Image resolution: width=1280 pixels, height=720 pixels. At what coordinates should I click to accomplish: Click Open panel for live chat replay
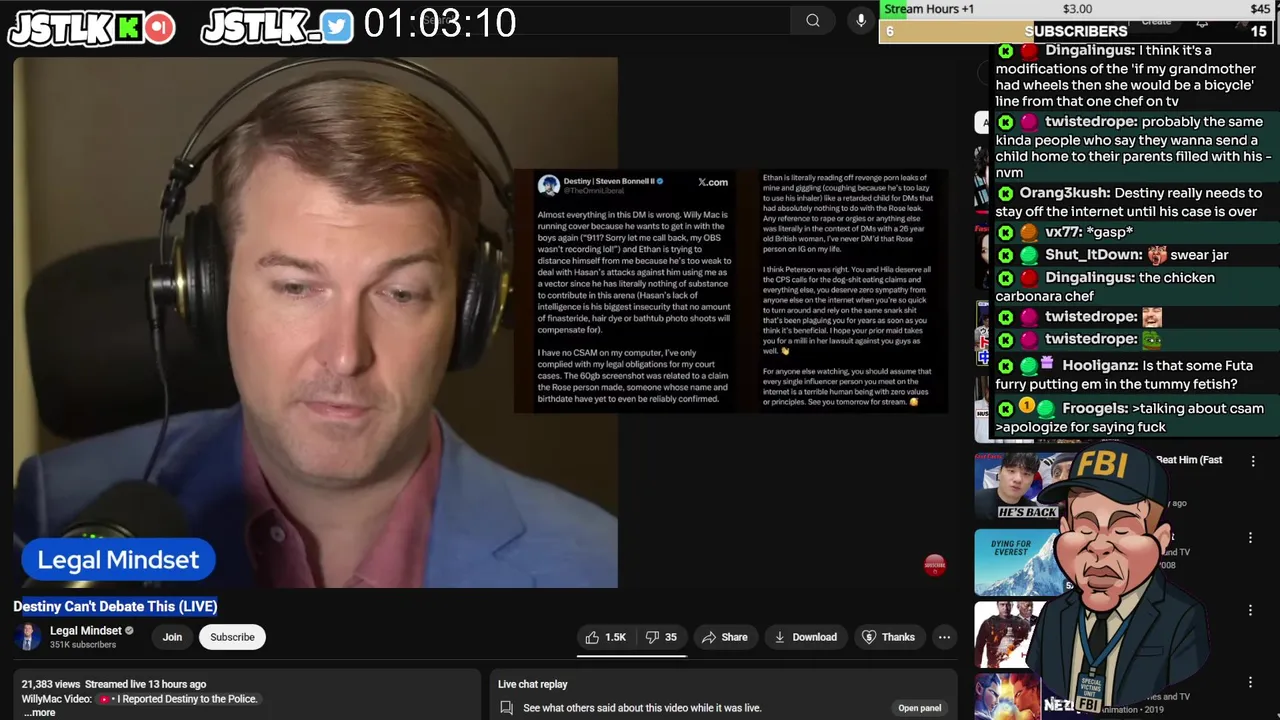point(919,708)
